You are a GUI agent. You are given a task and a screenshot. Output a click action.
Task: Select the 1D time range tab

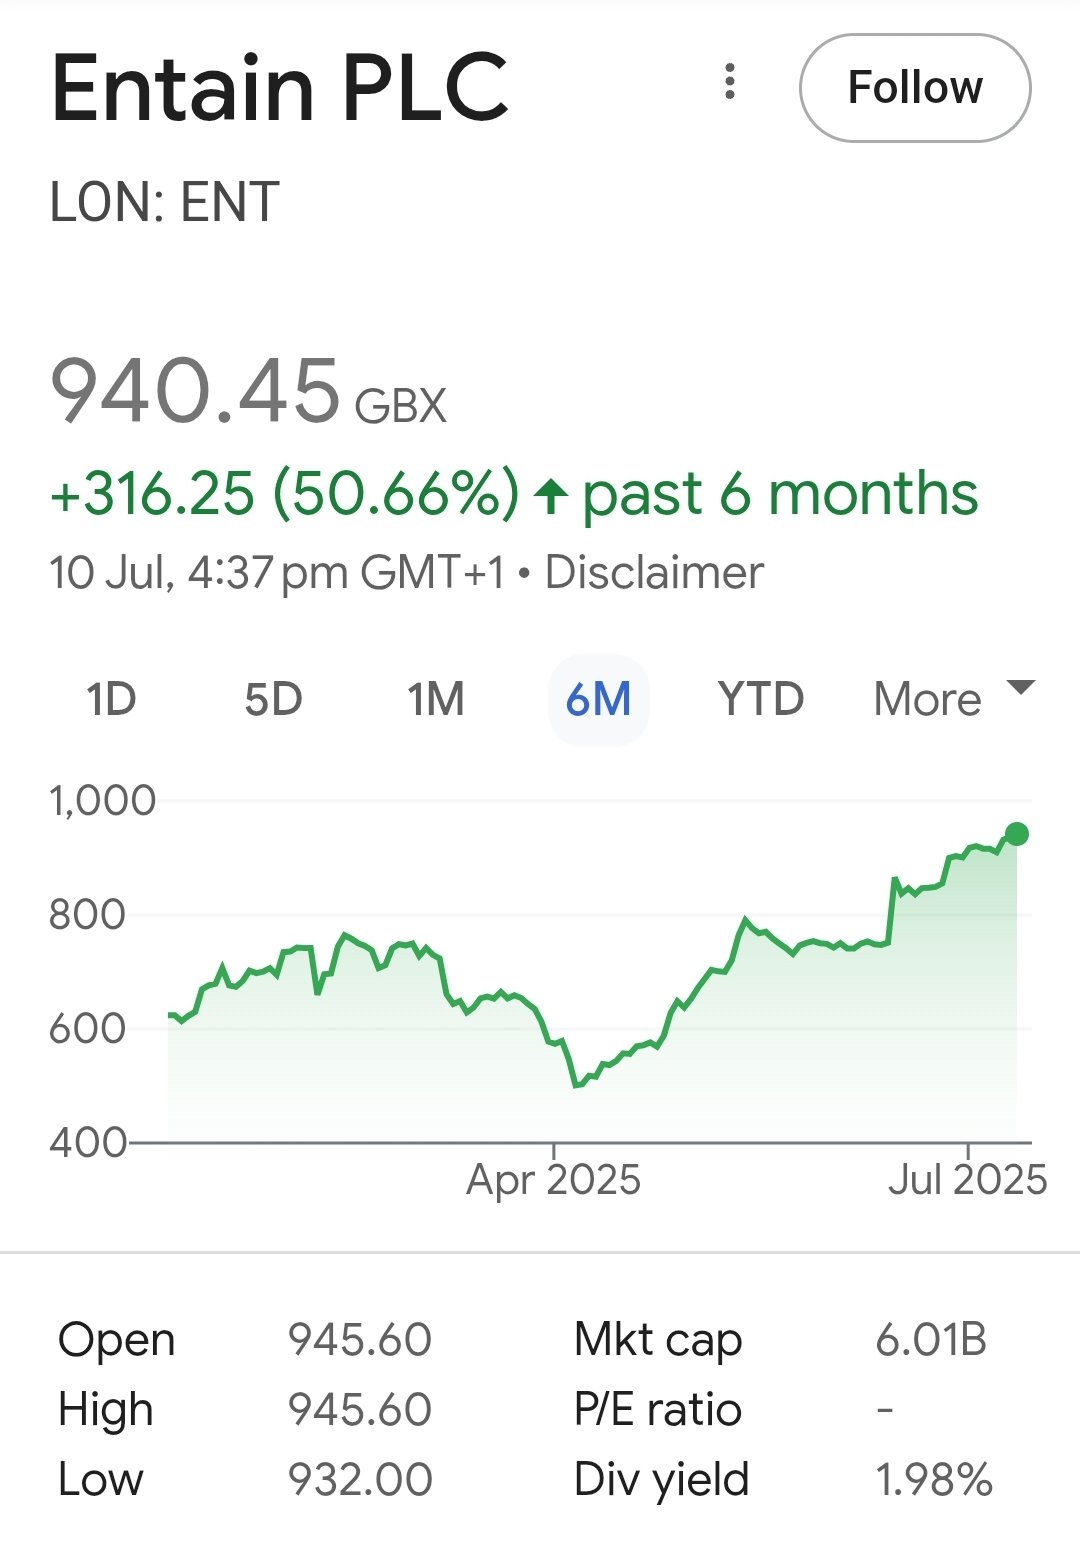click(x=111, y=699)
